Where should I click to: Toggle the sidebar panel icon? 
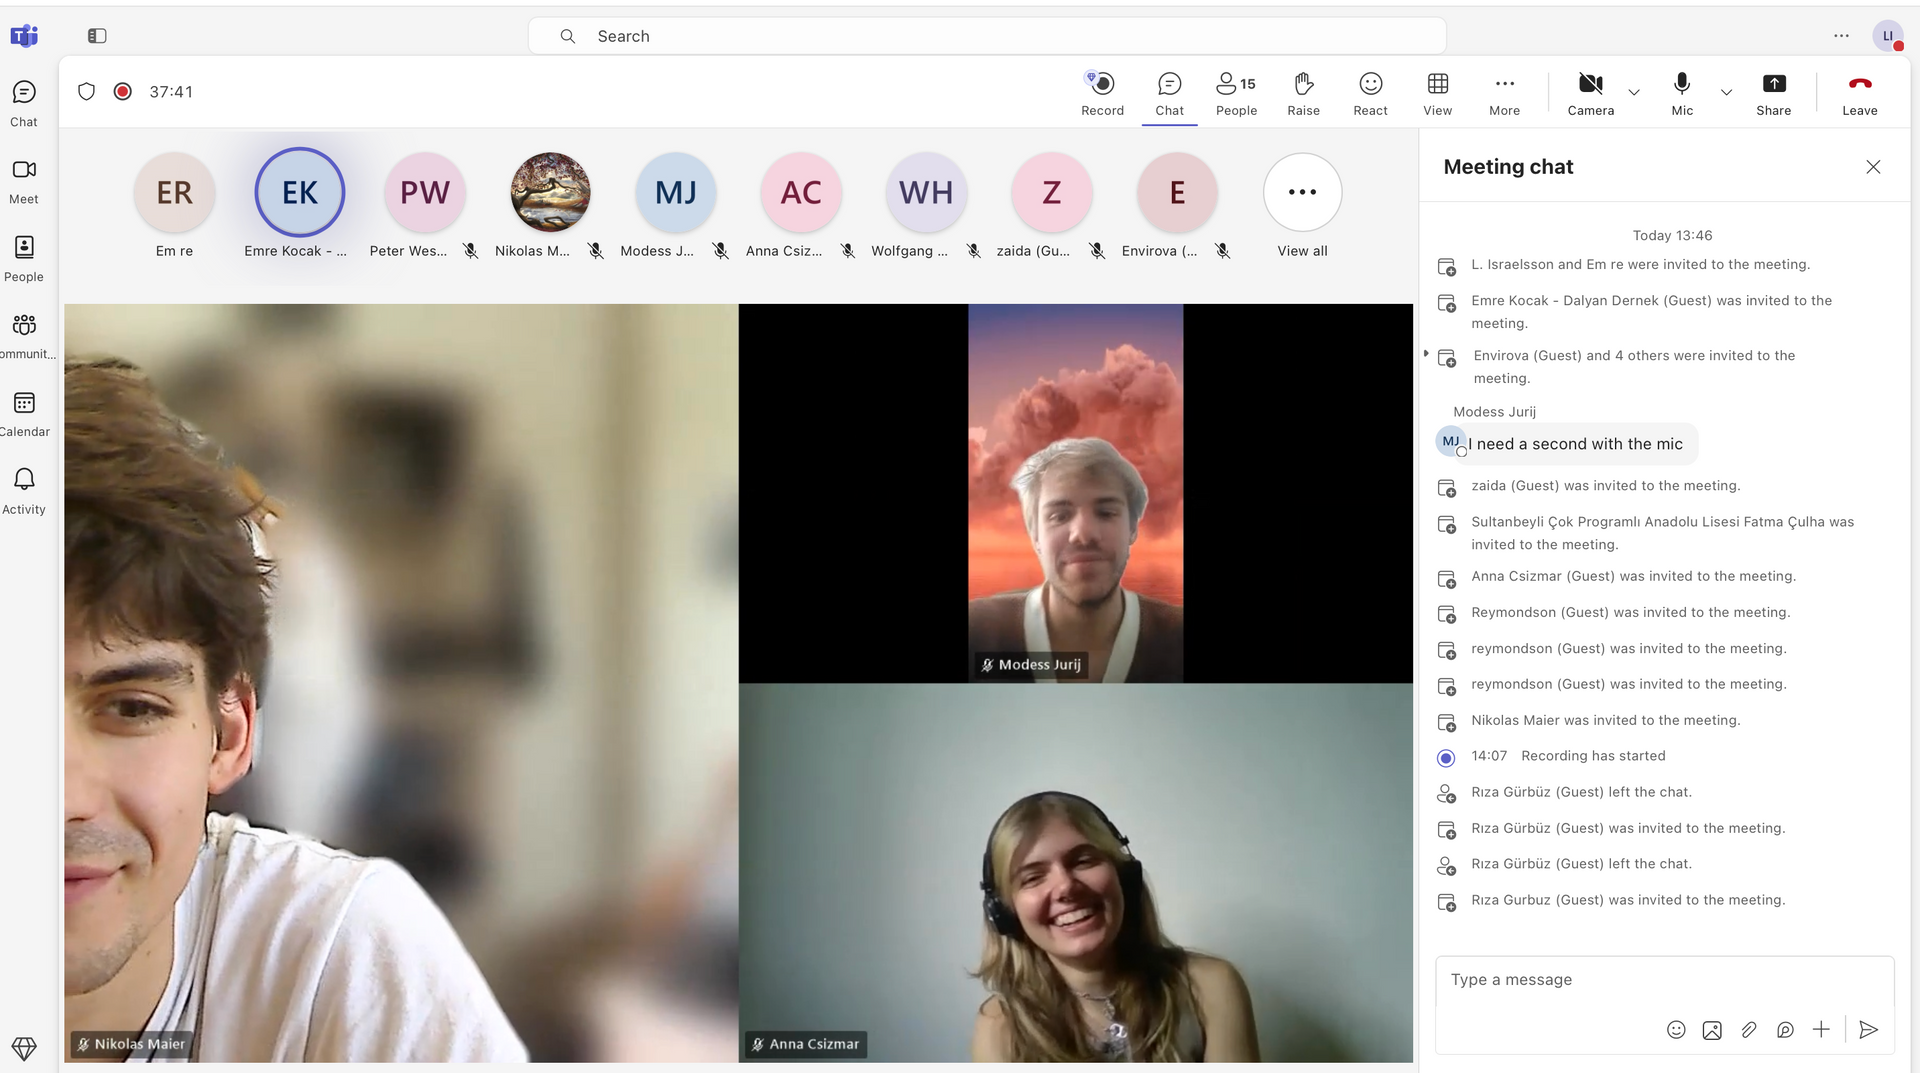[x=97, y=36]
